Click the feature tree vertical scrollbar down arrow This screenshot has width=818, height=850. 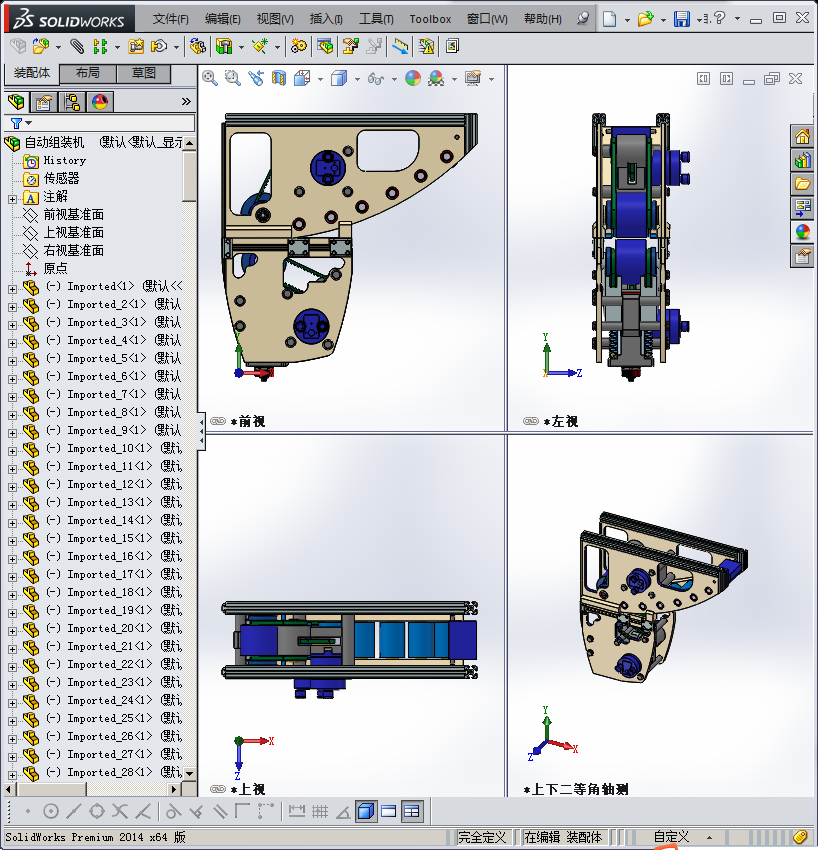click(189, 774)
